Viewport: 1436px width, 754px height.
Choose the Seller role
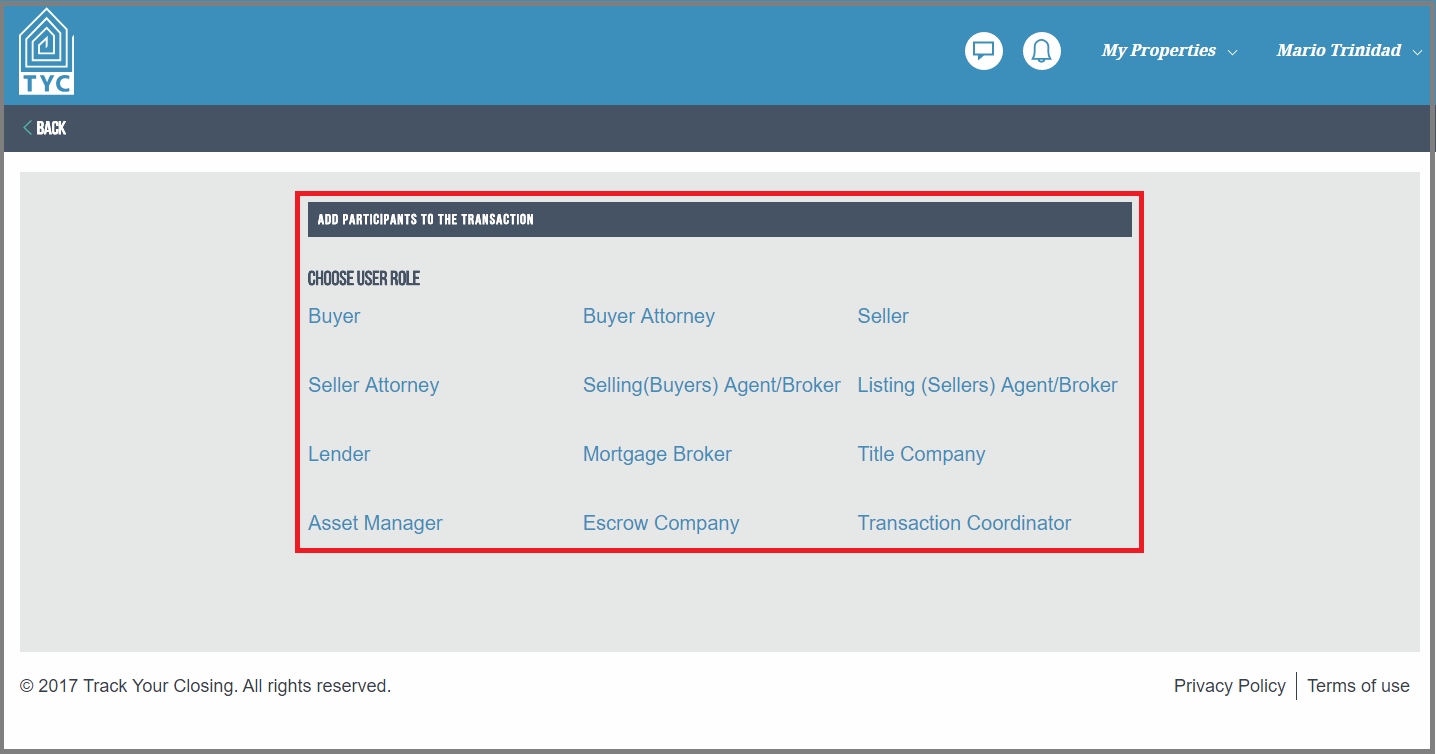[882, 316]
